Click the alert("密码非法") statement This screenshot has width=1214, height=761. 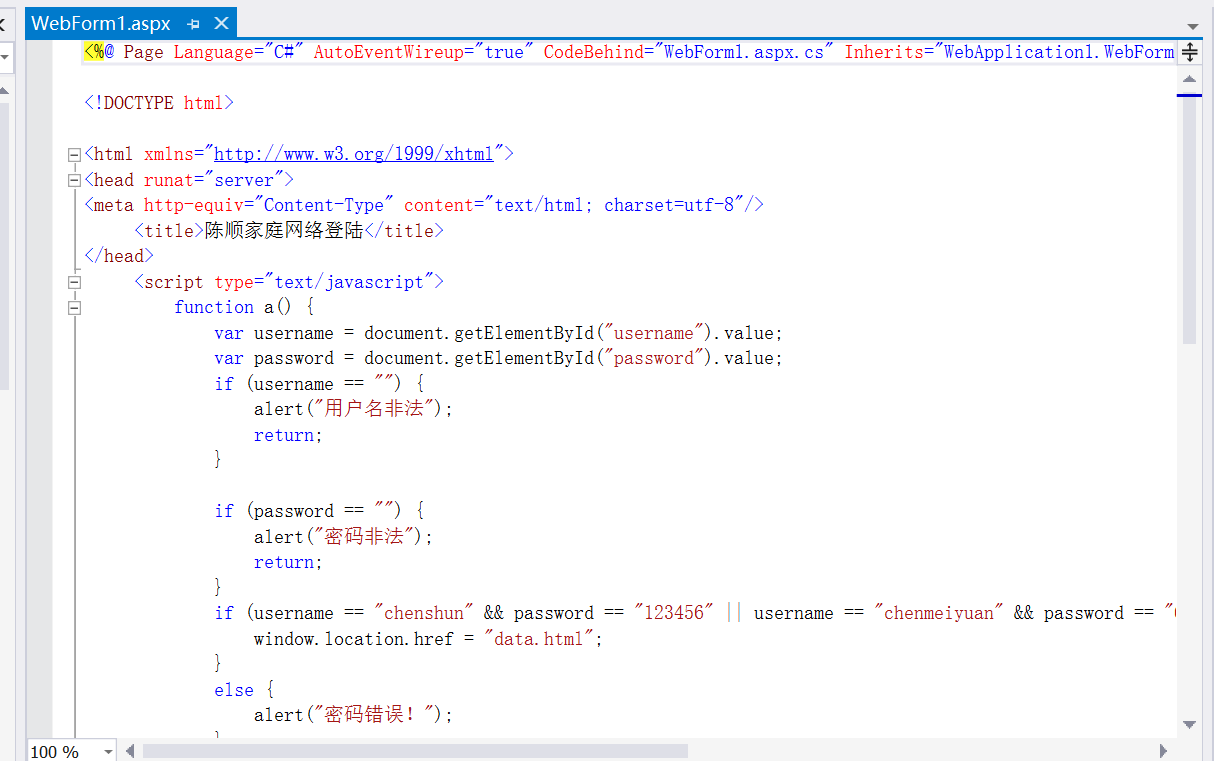click(344, 537)
